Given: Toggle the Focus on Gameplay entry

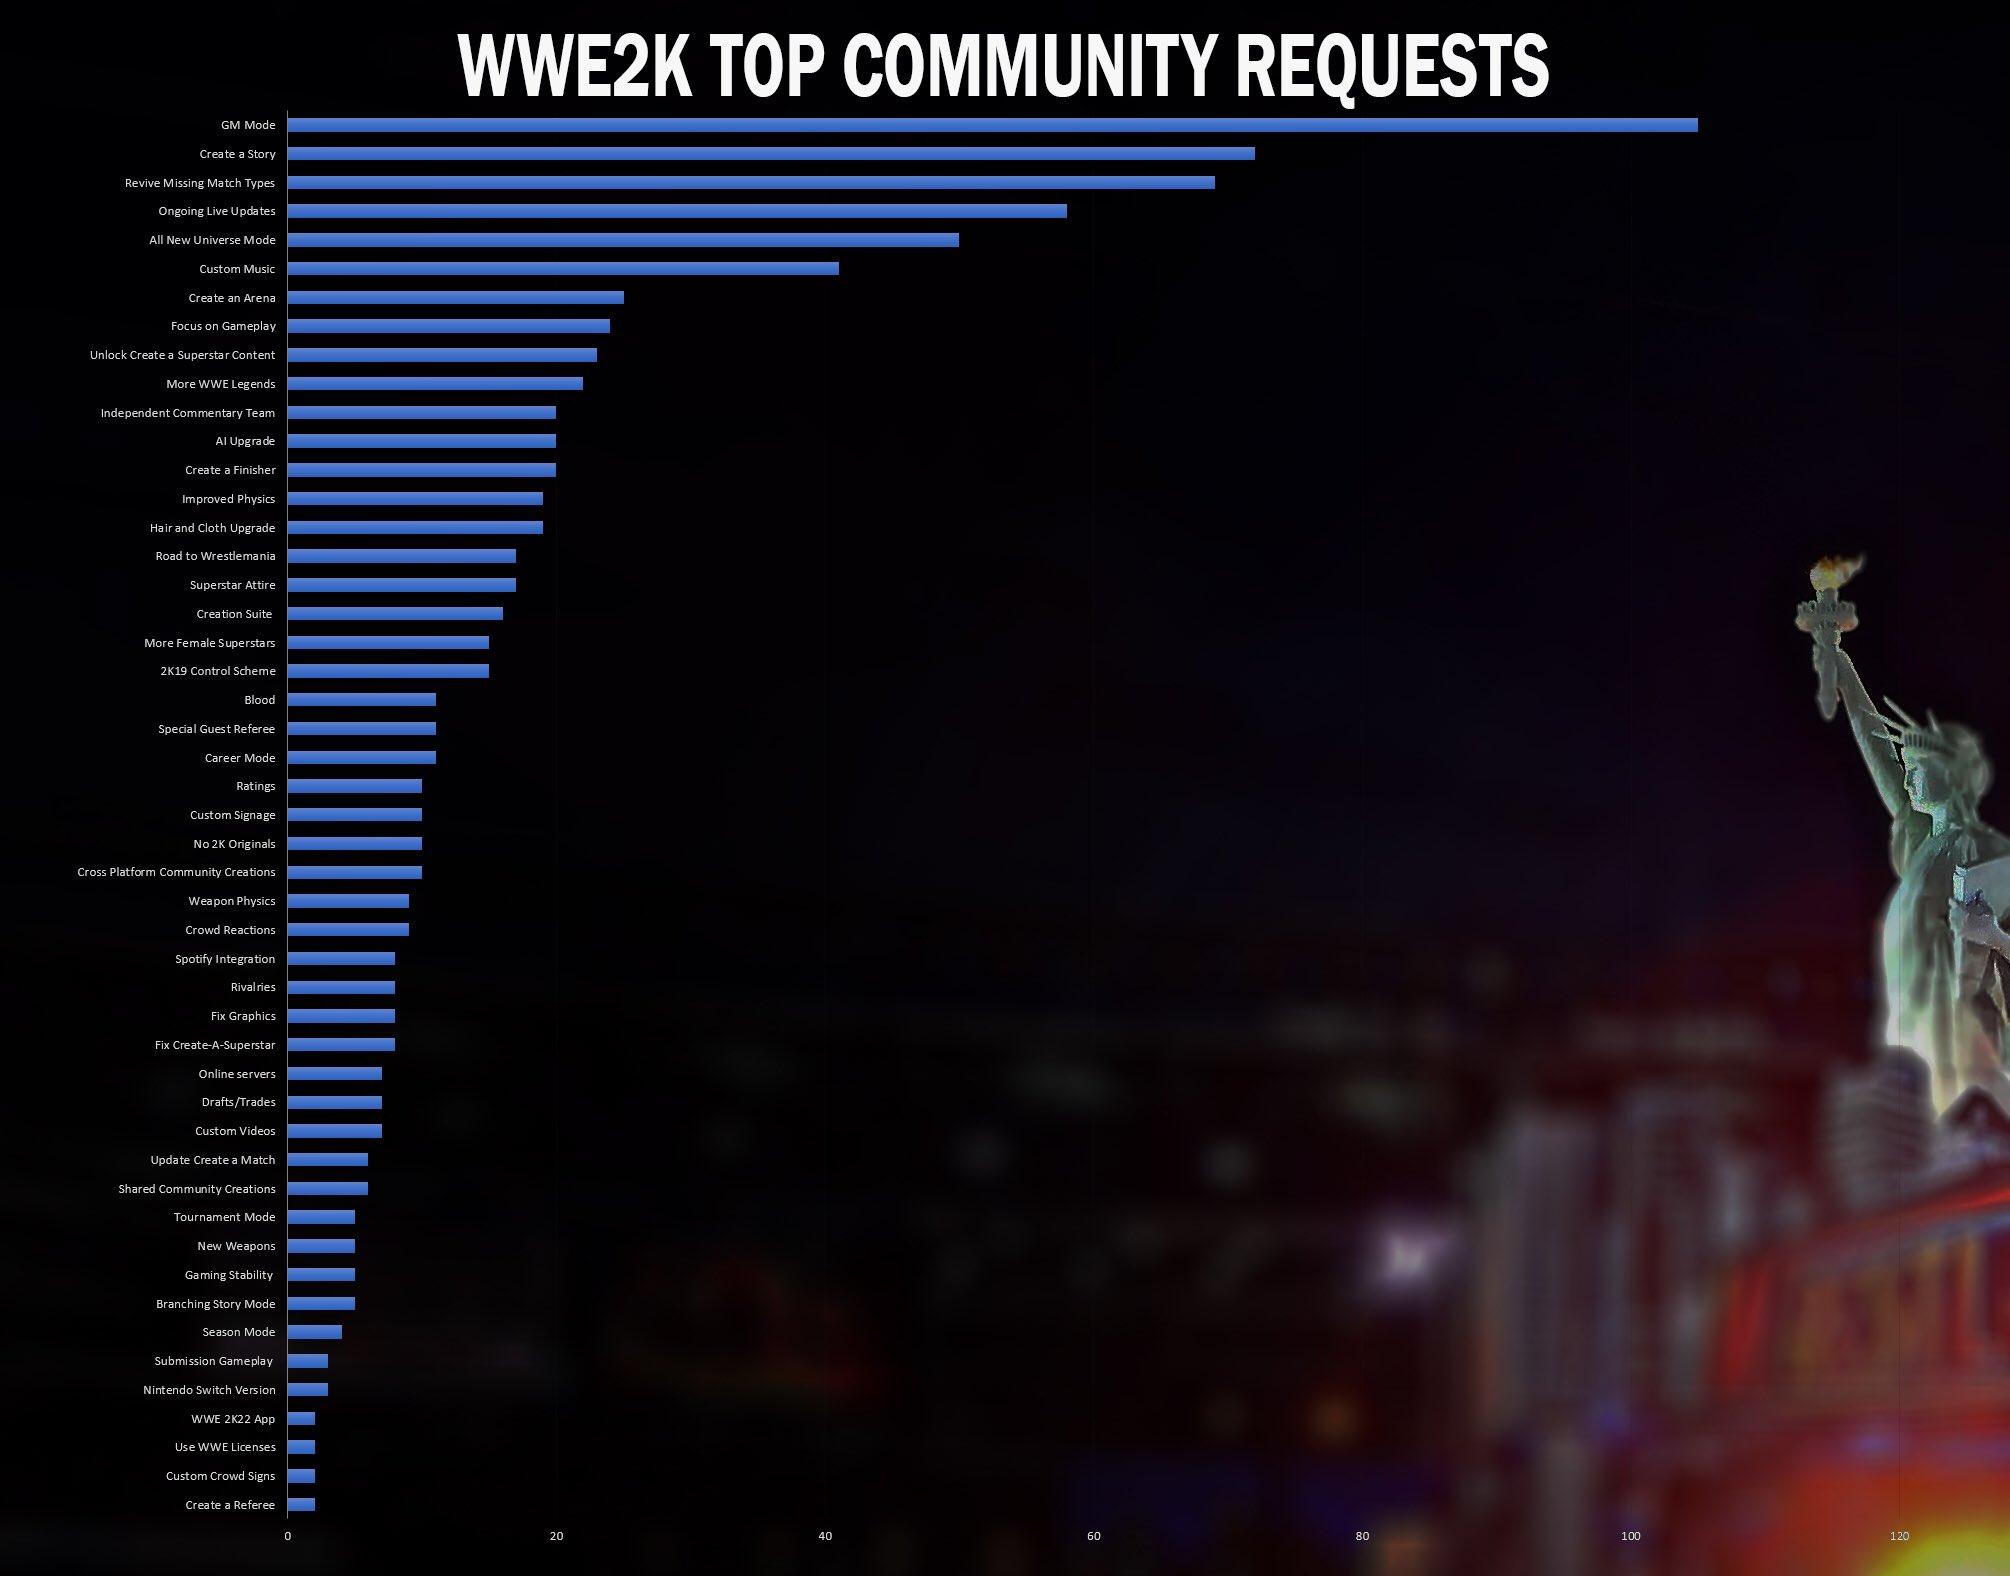Looking at the screenshot, I should click(225, 325).
